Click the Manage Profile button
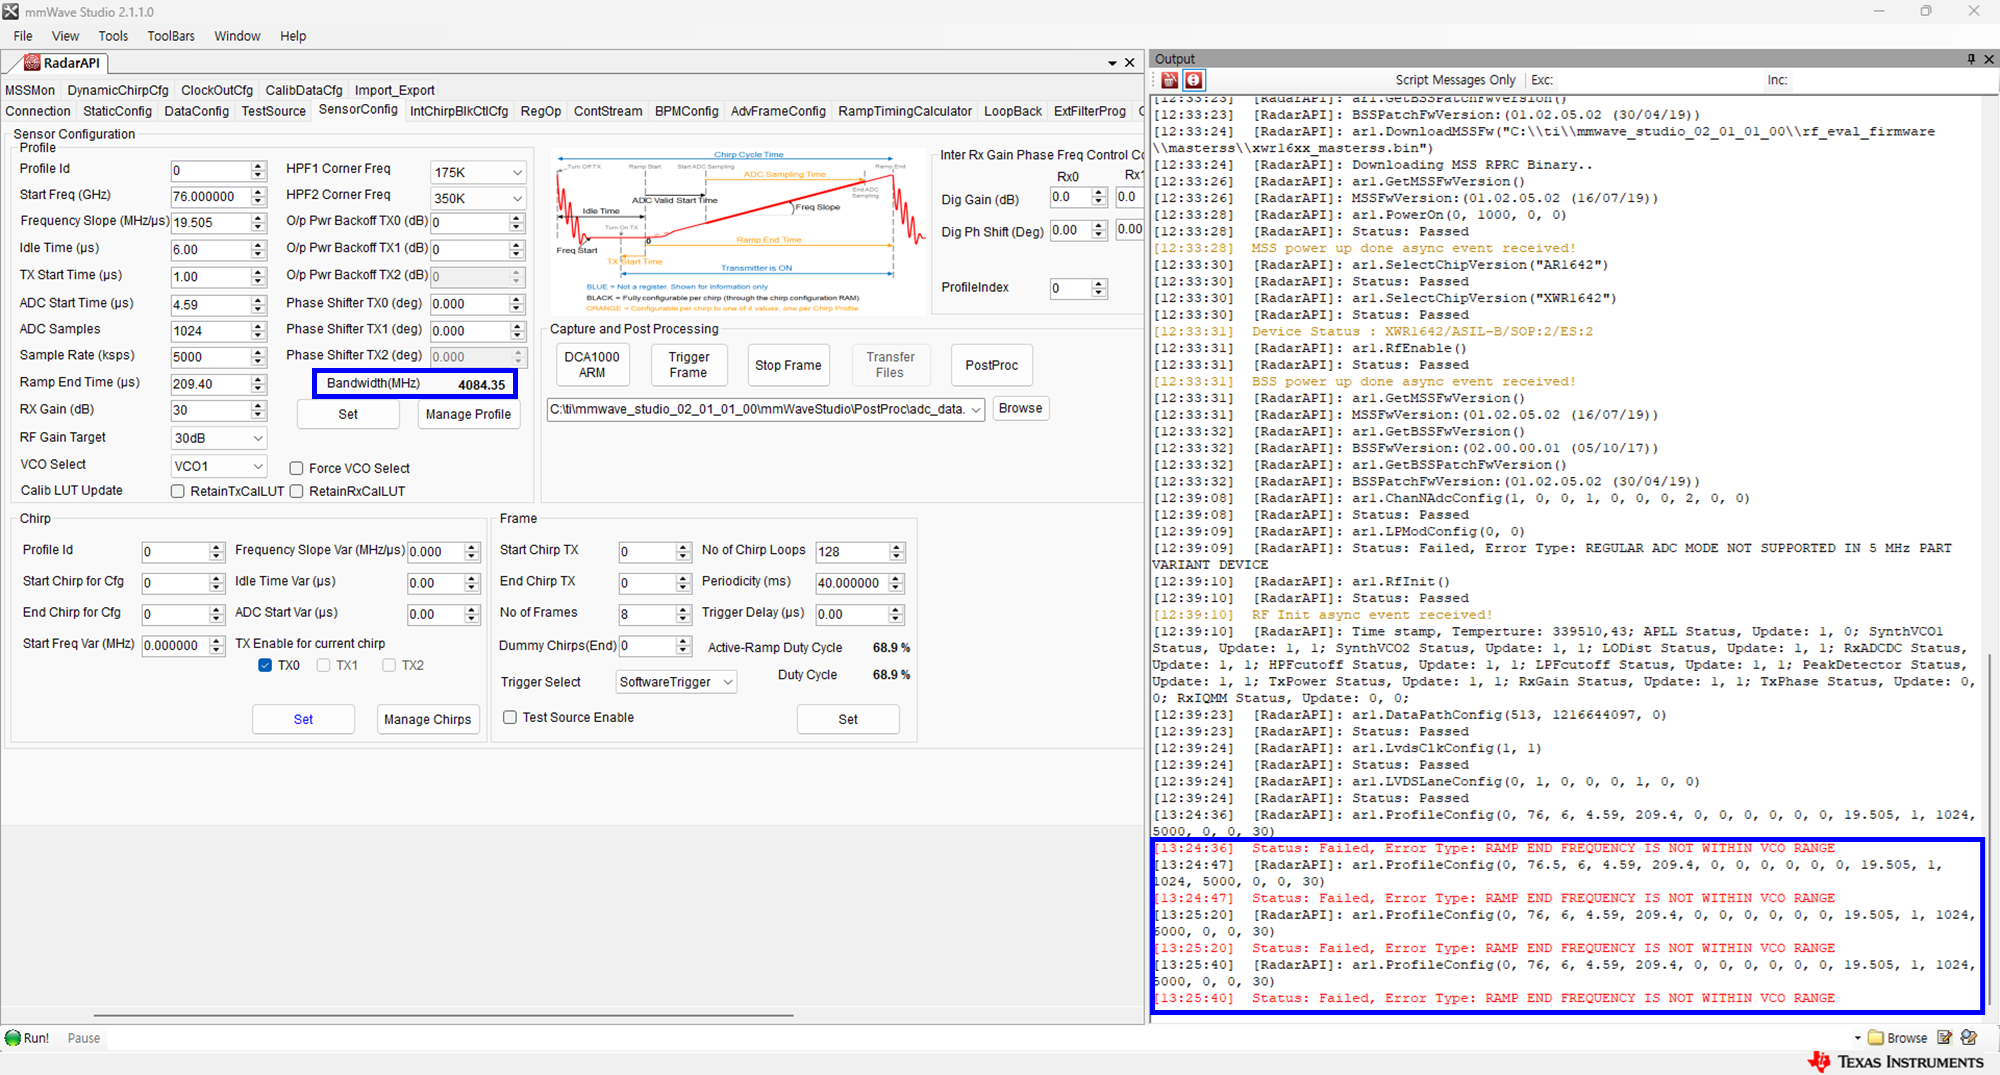The width and height of the screenshot is (2000, 1075). click(468, 414)
